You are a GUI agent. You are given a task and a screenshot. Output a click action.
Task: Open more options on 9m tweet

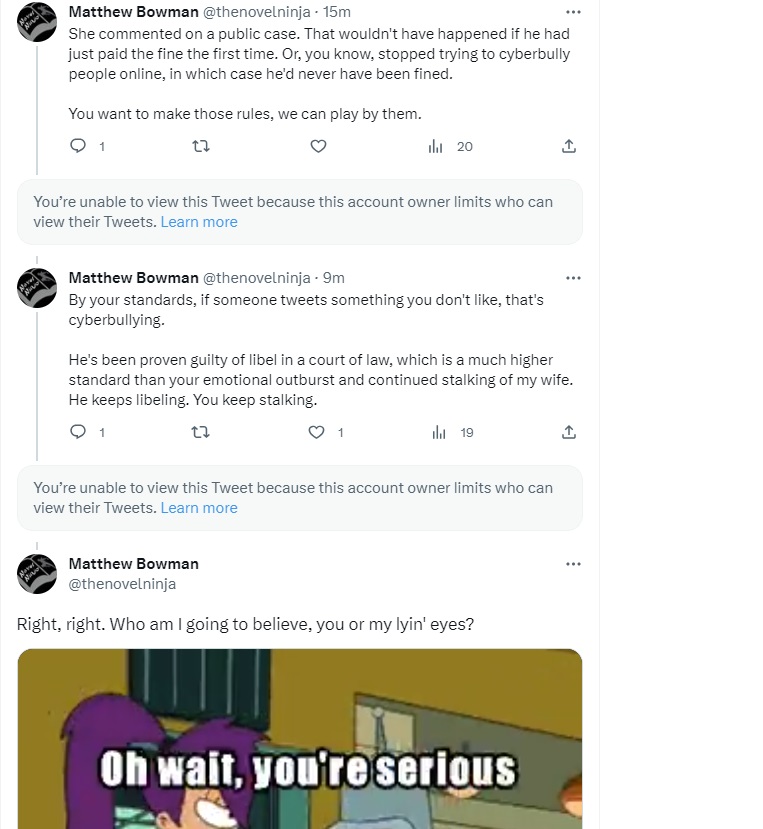[573, 277]
